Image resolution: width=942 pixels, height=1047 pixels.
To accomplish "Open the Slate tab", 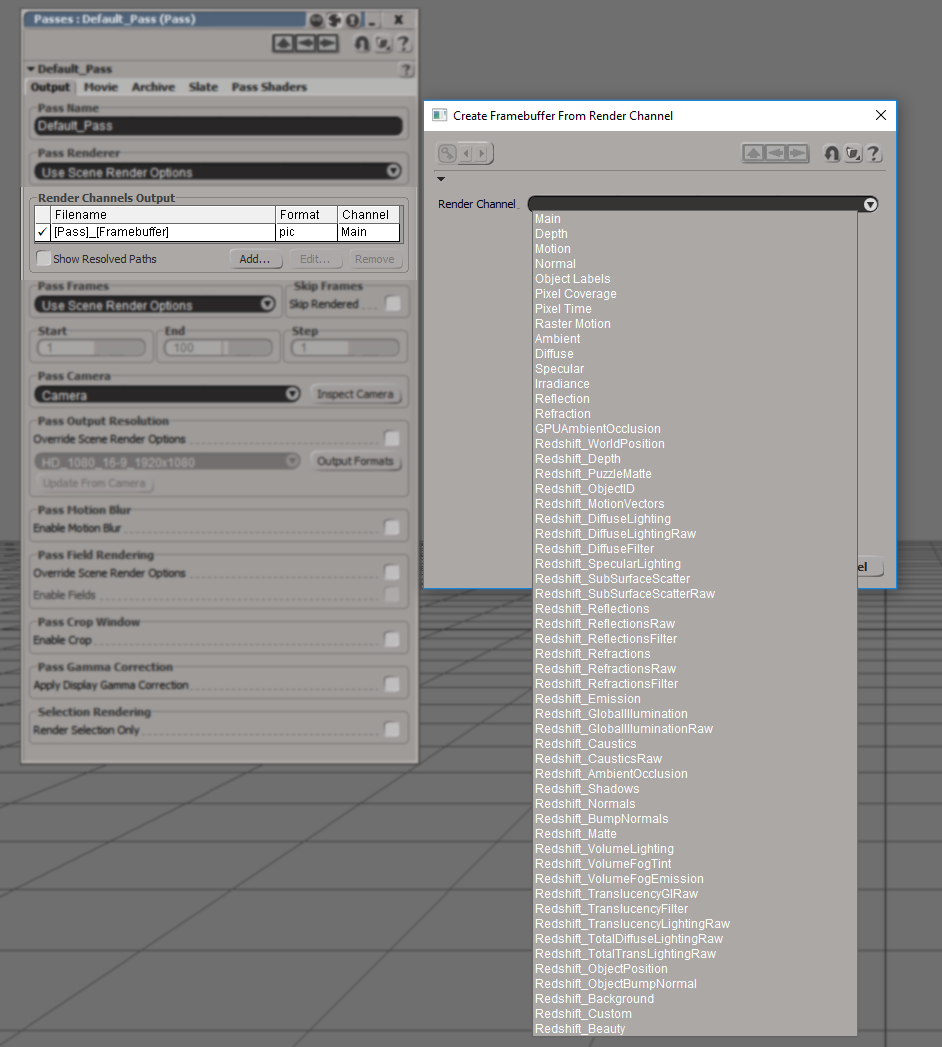I will tap(204, 87).
